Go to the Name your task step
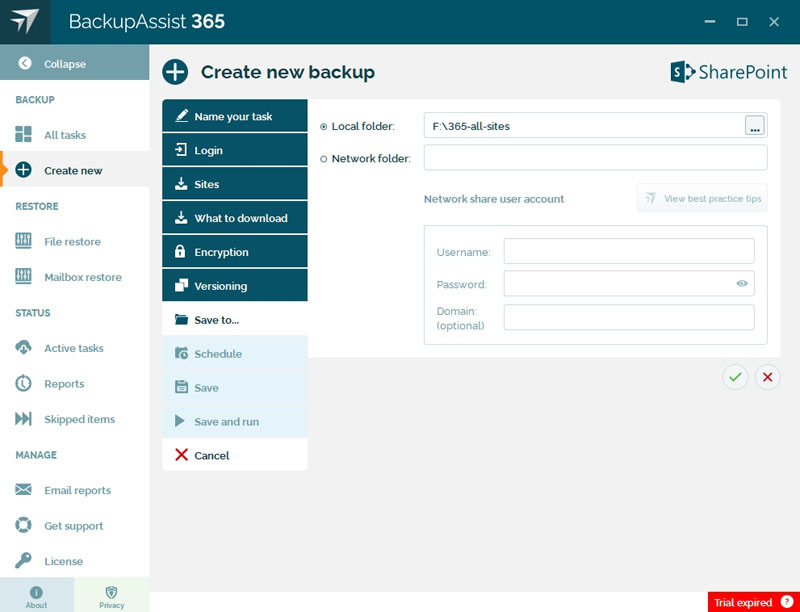The height and width of the screenshot is (612, 800). [x=235, y=116]
